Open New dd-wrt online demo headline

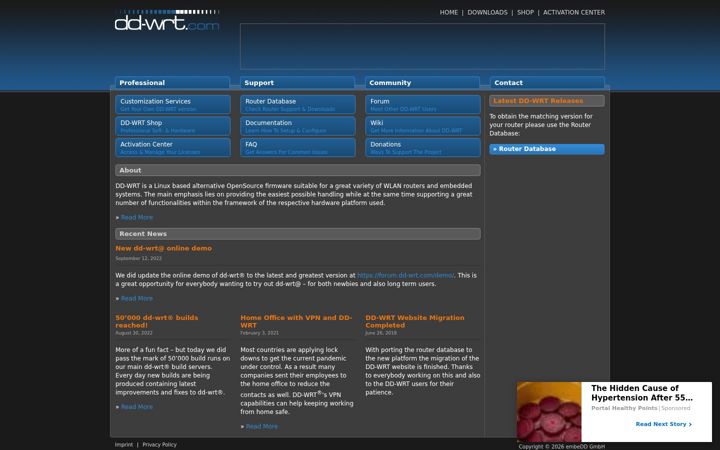coord(163,248)
